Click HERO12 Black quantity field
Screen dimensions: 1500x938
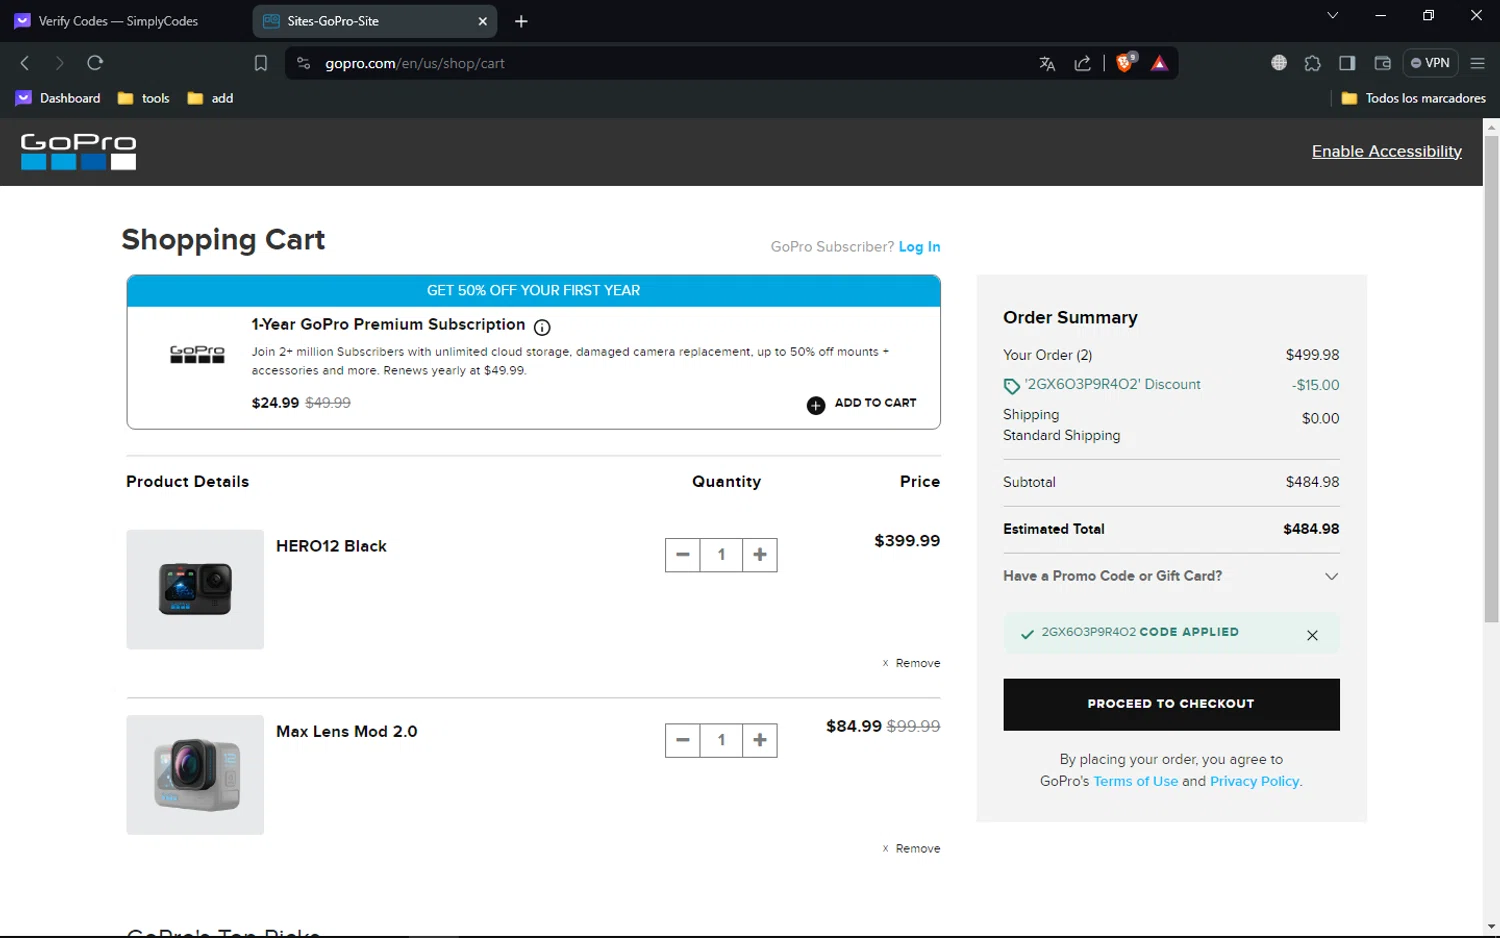pyautogui.click(x=721, y=554)
